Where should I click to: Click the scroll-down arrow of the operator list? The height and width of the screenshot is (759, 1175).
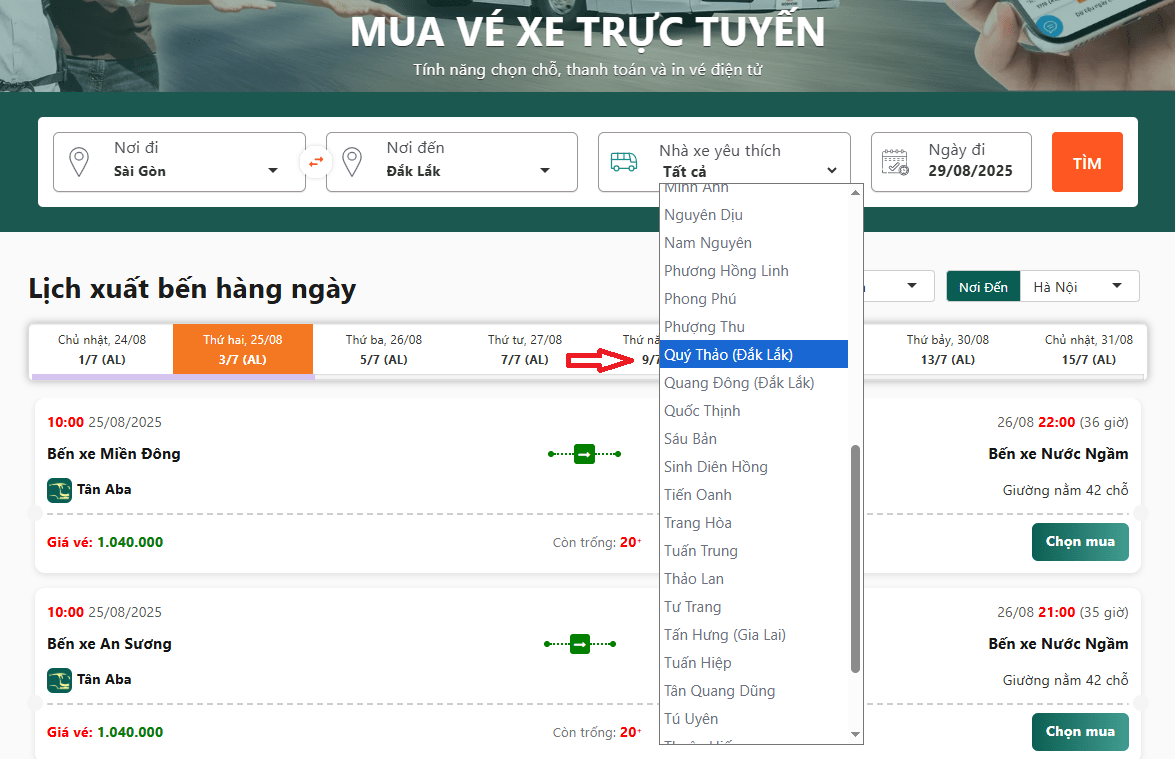855,735
